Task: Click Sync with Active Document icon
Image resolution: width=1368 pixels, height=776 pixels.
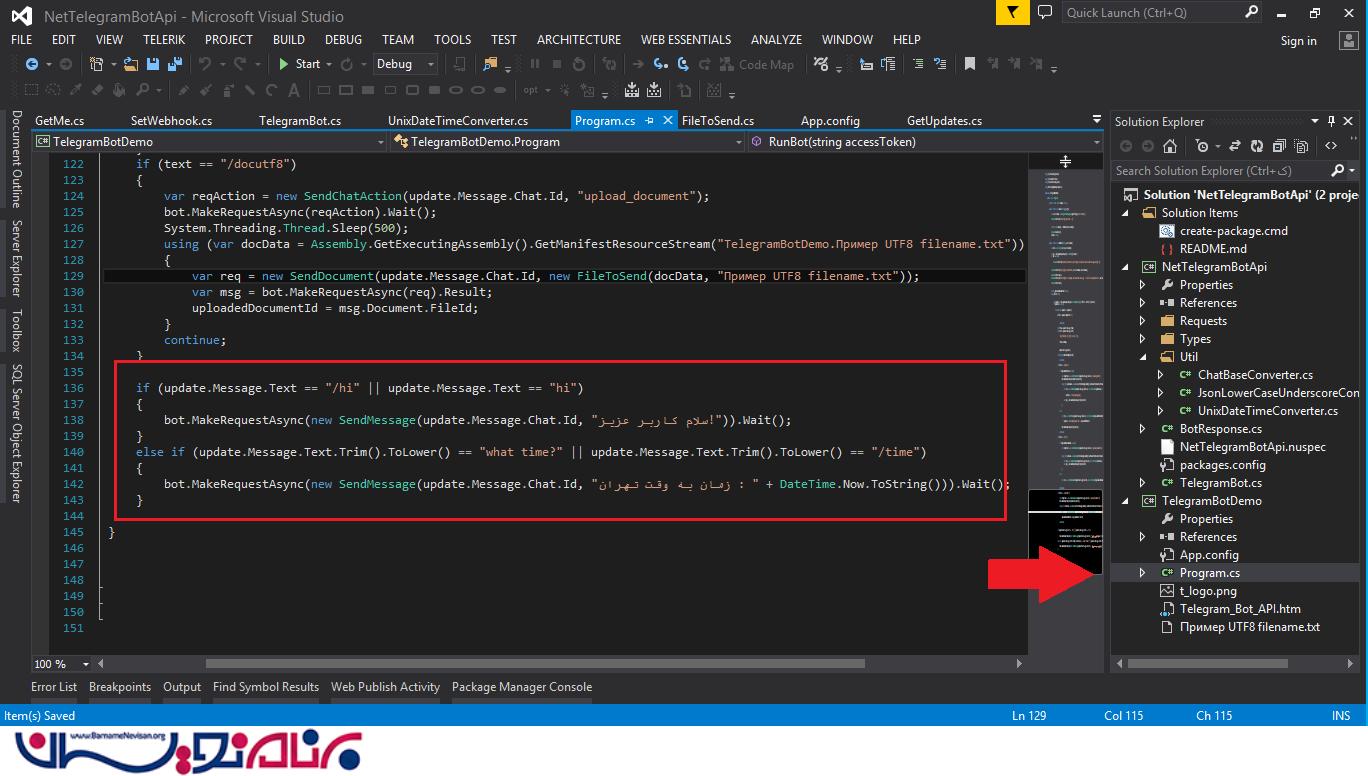Action: (1235, 146)
